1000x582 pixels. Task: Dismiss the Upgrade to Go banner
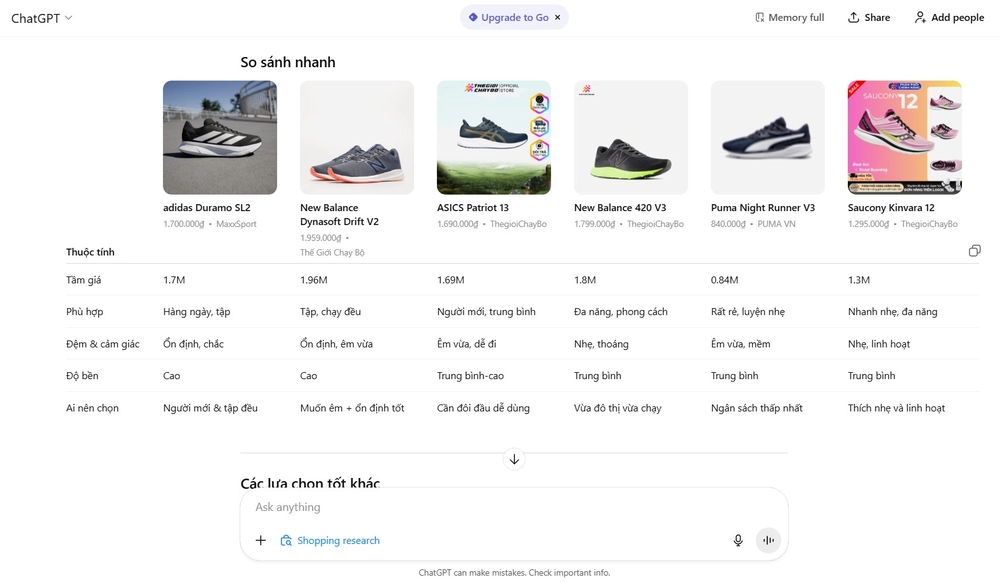coord(558,18)
